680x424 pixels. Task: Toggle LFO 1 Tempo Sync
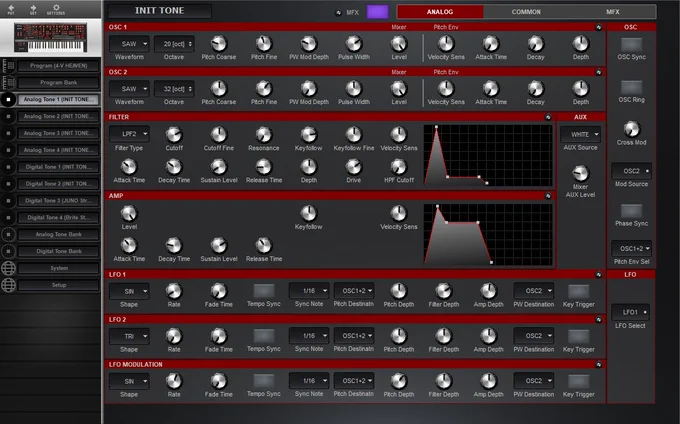(264, 291)
